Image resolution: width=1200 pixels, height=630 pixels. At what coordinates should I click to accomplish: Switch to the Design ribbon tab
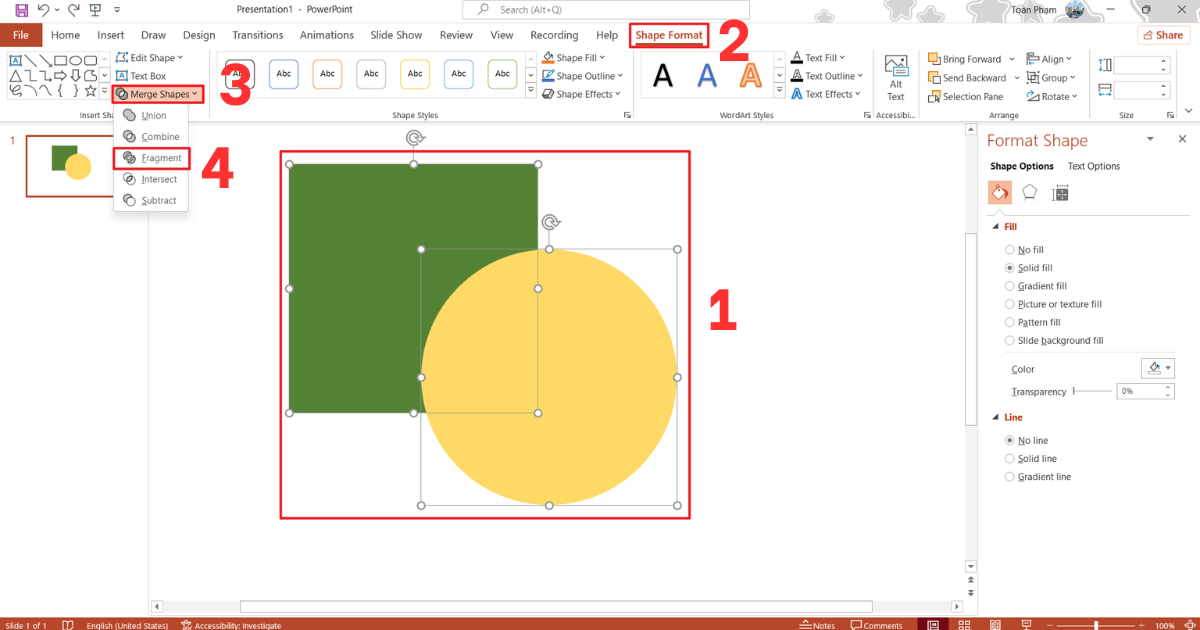(x=199, y=35)
